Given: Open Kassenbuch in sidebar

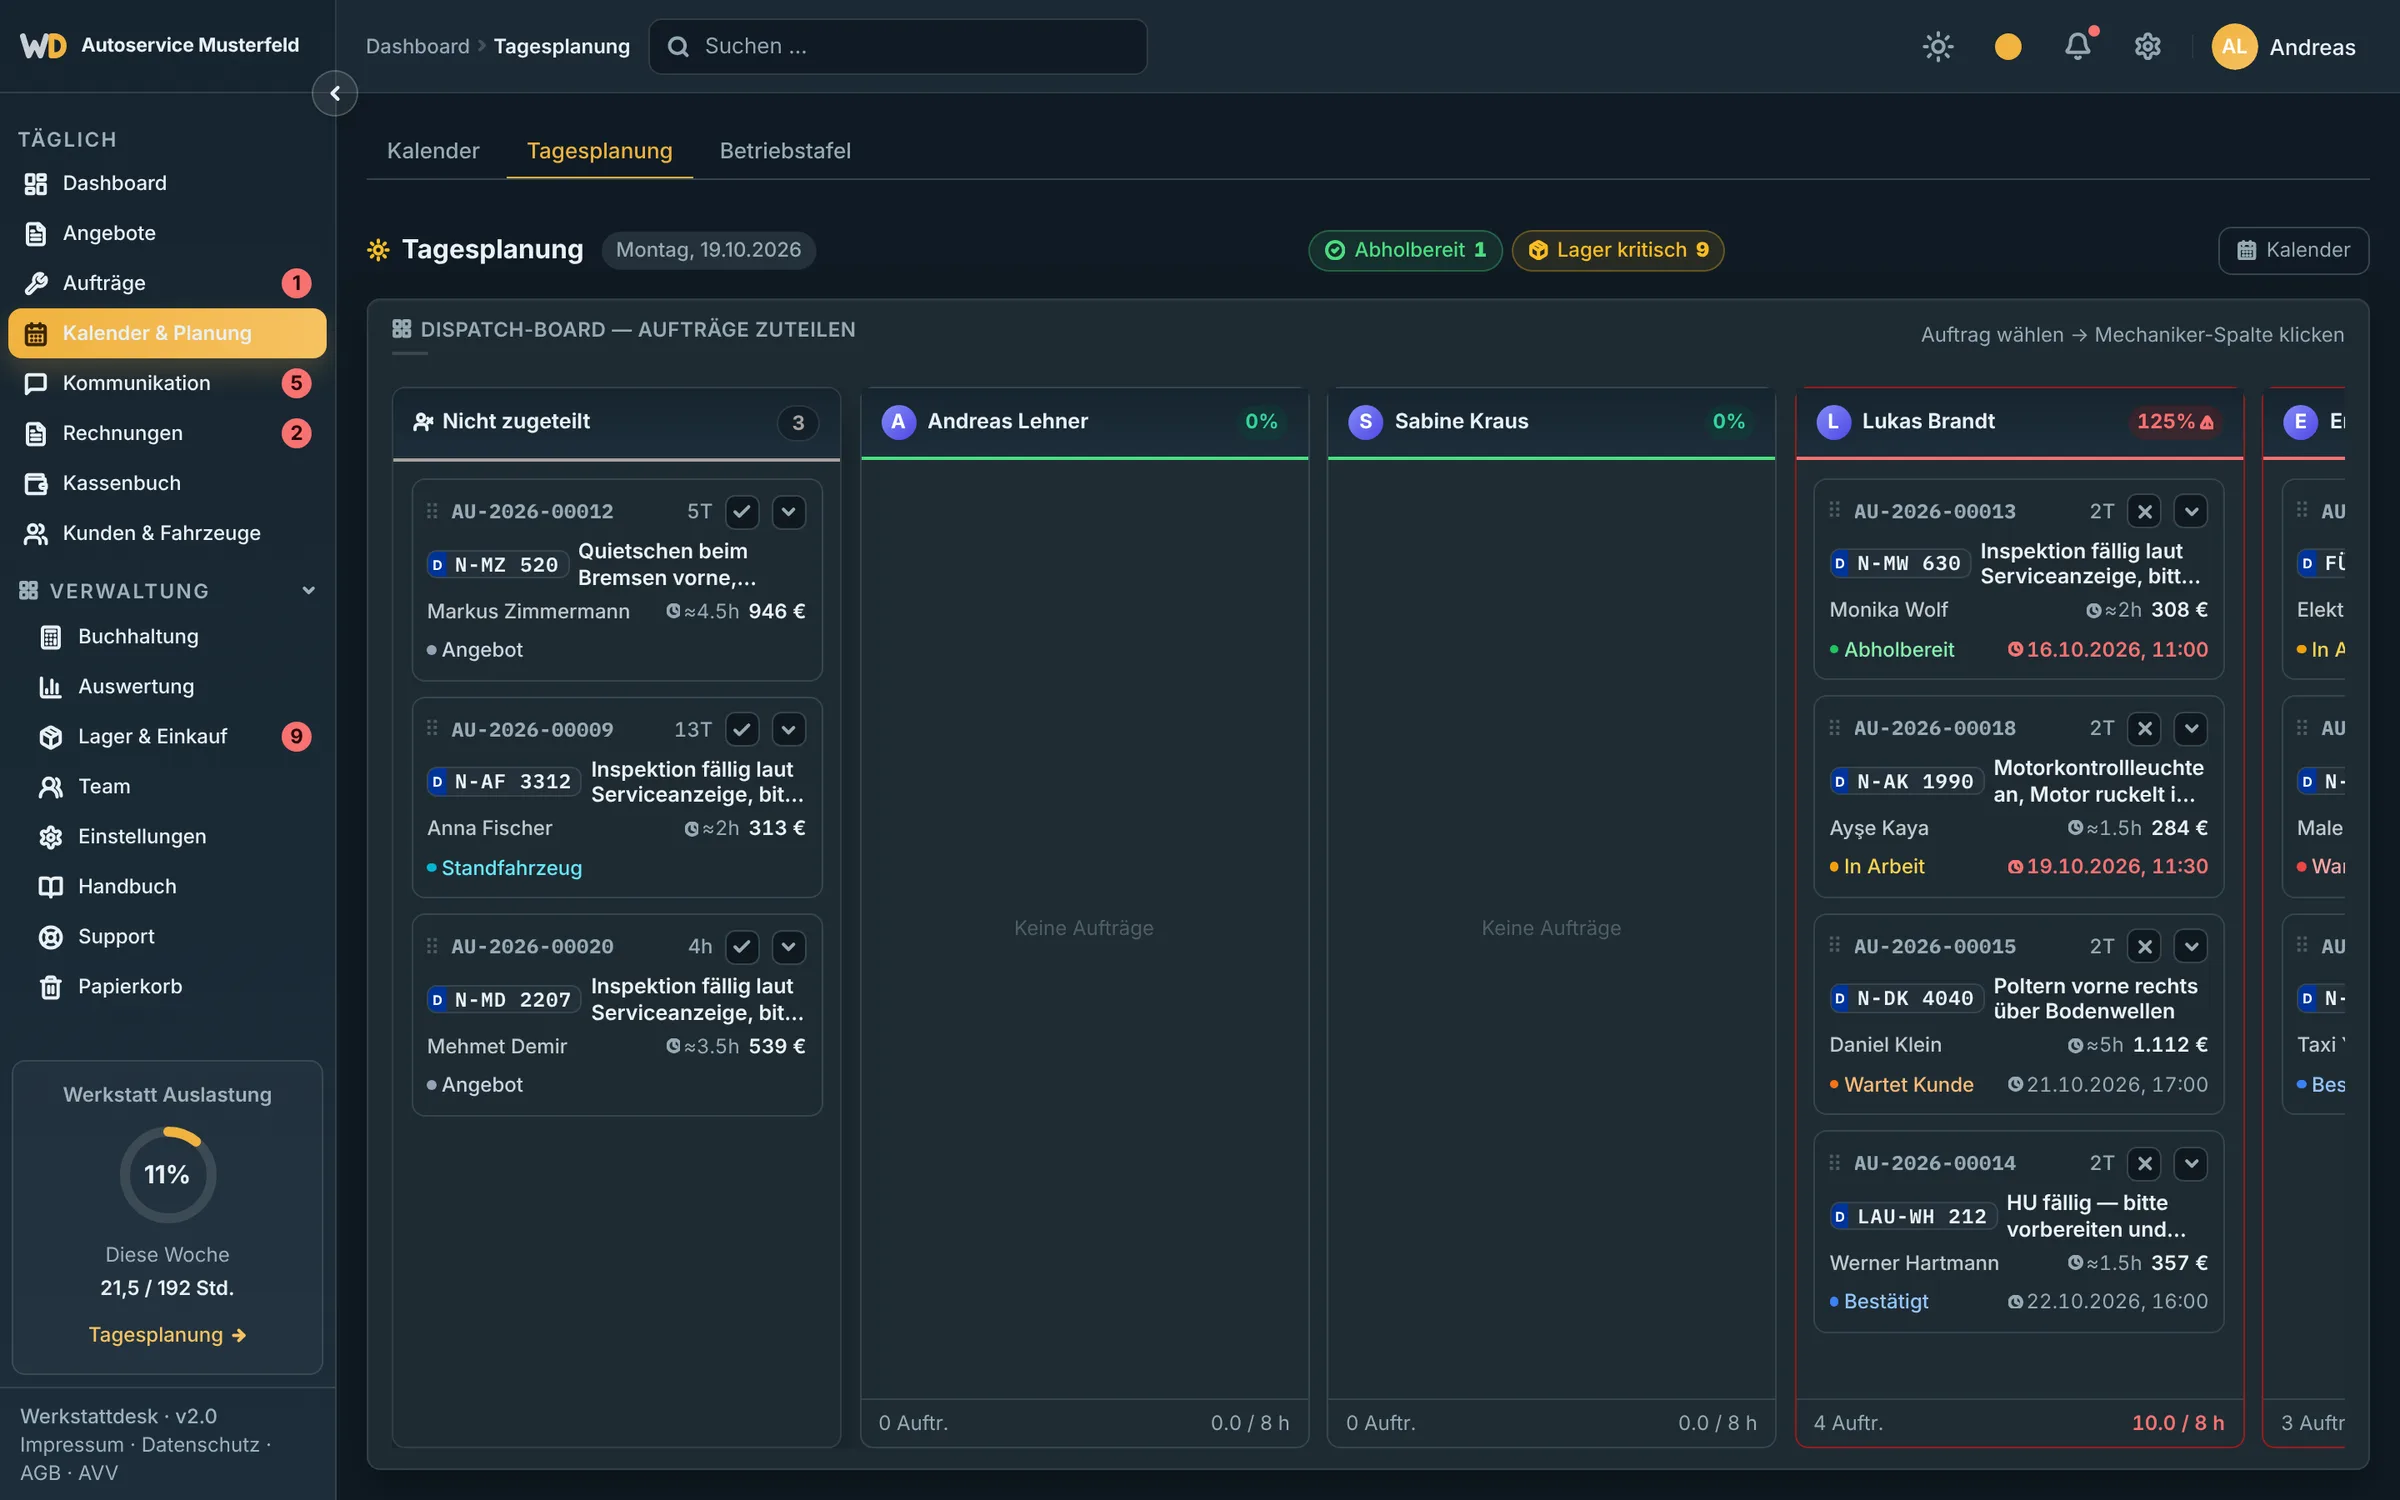Looking at the screenshot, I should tap(167, 483).
